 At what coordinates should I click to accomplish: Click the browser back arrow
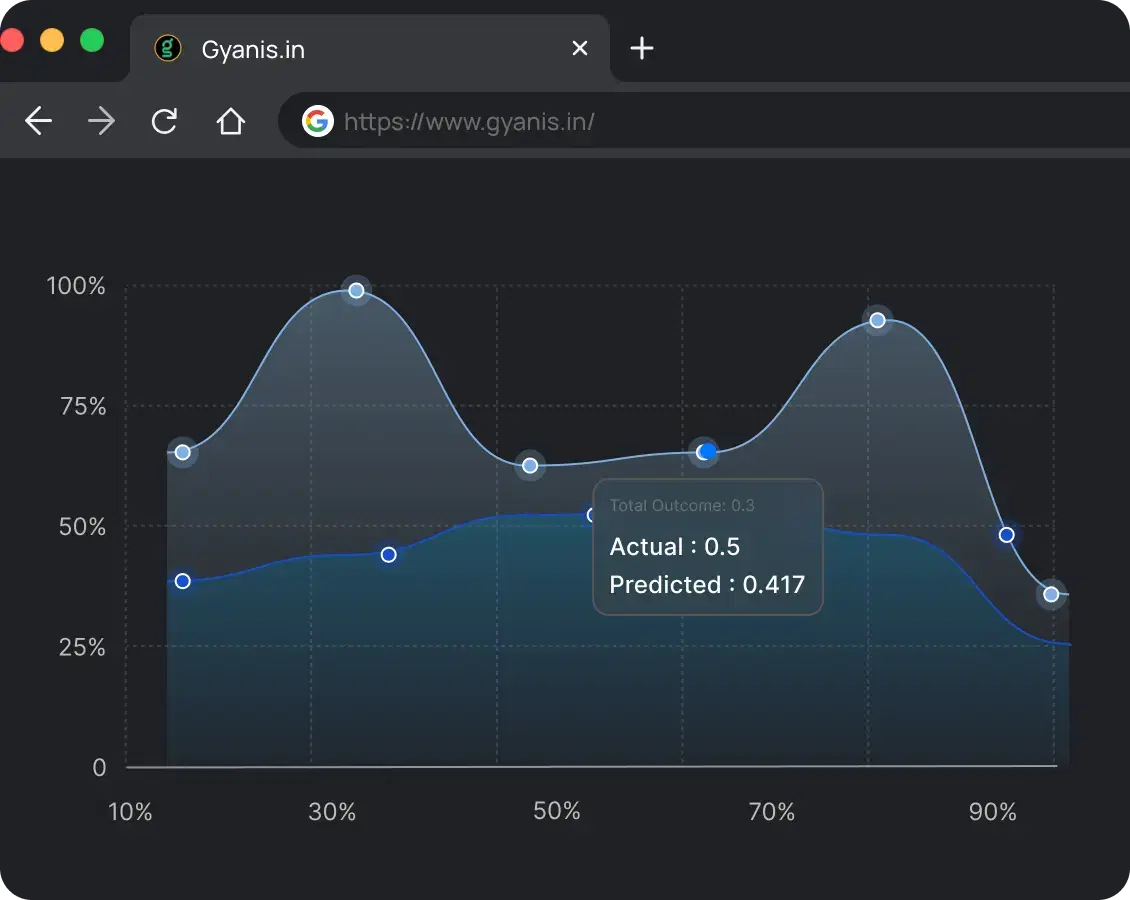[38, 122]
